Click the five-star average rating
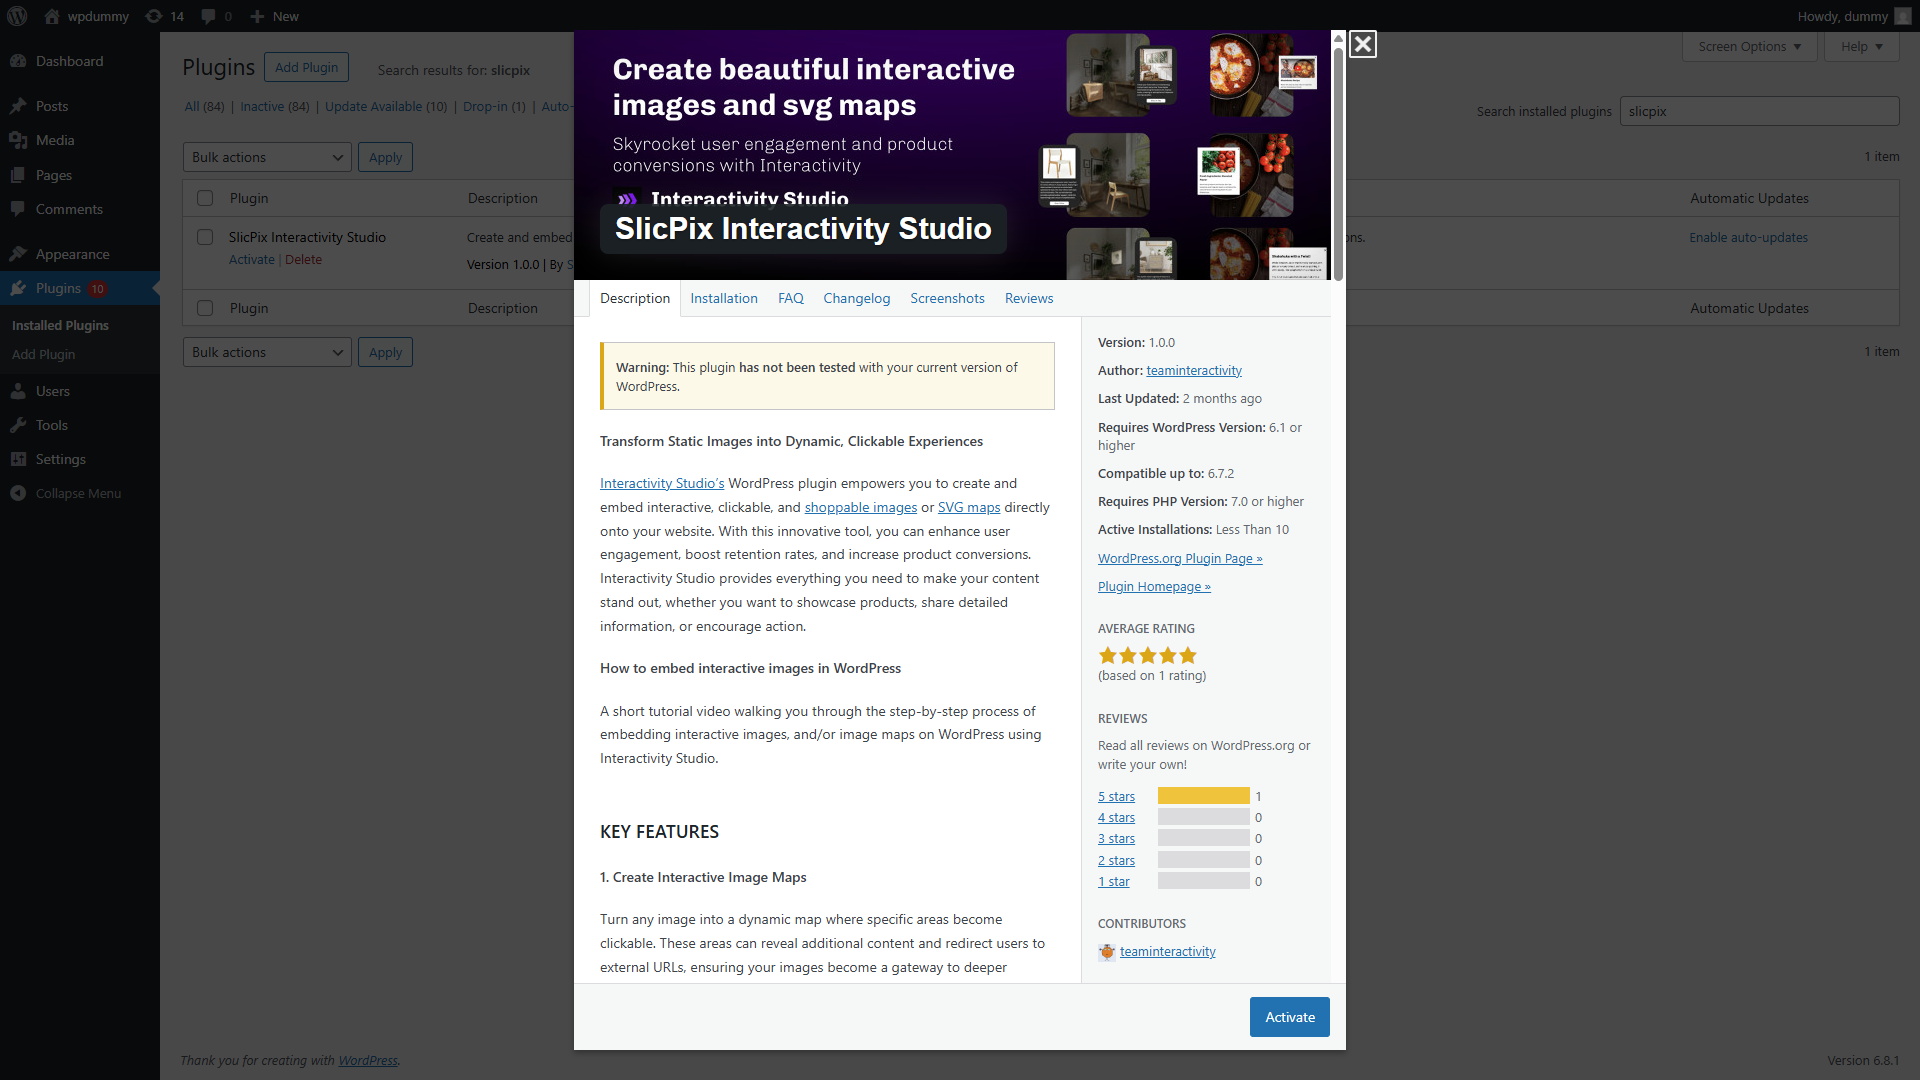 [x=1147, y=656]
